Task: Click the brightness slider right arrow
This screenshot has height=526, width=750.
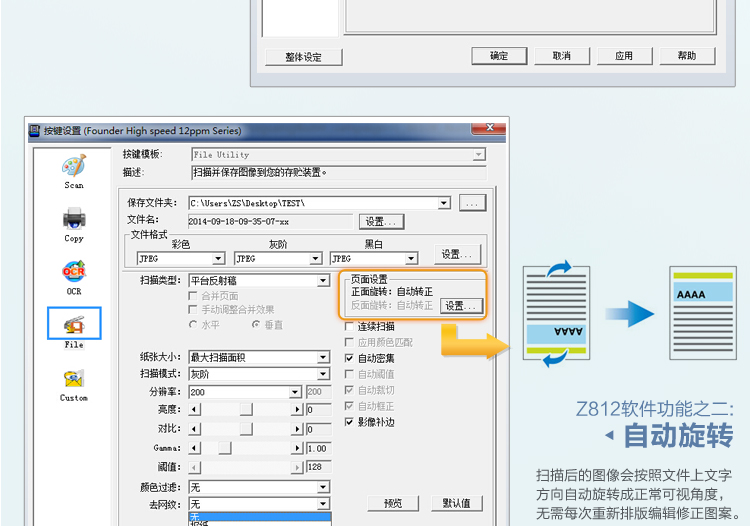Action: click(297, 410)
